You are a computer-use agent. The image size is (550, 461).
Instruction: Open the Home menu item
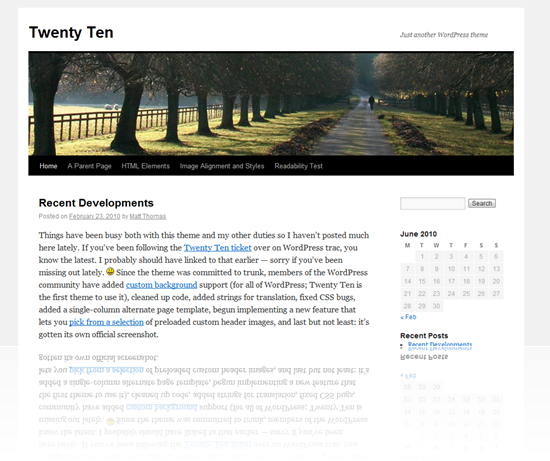[x=48, y=166]
